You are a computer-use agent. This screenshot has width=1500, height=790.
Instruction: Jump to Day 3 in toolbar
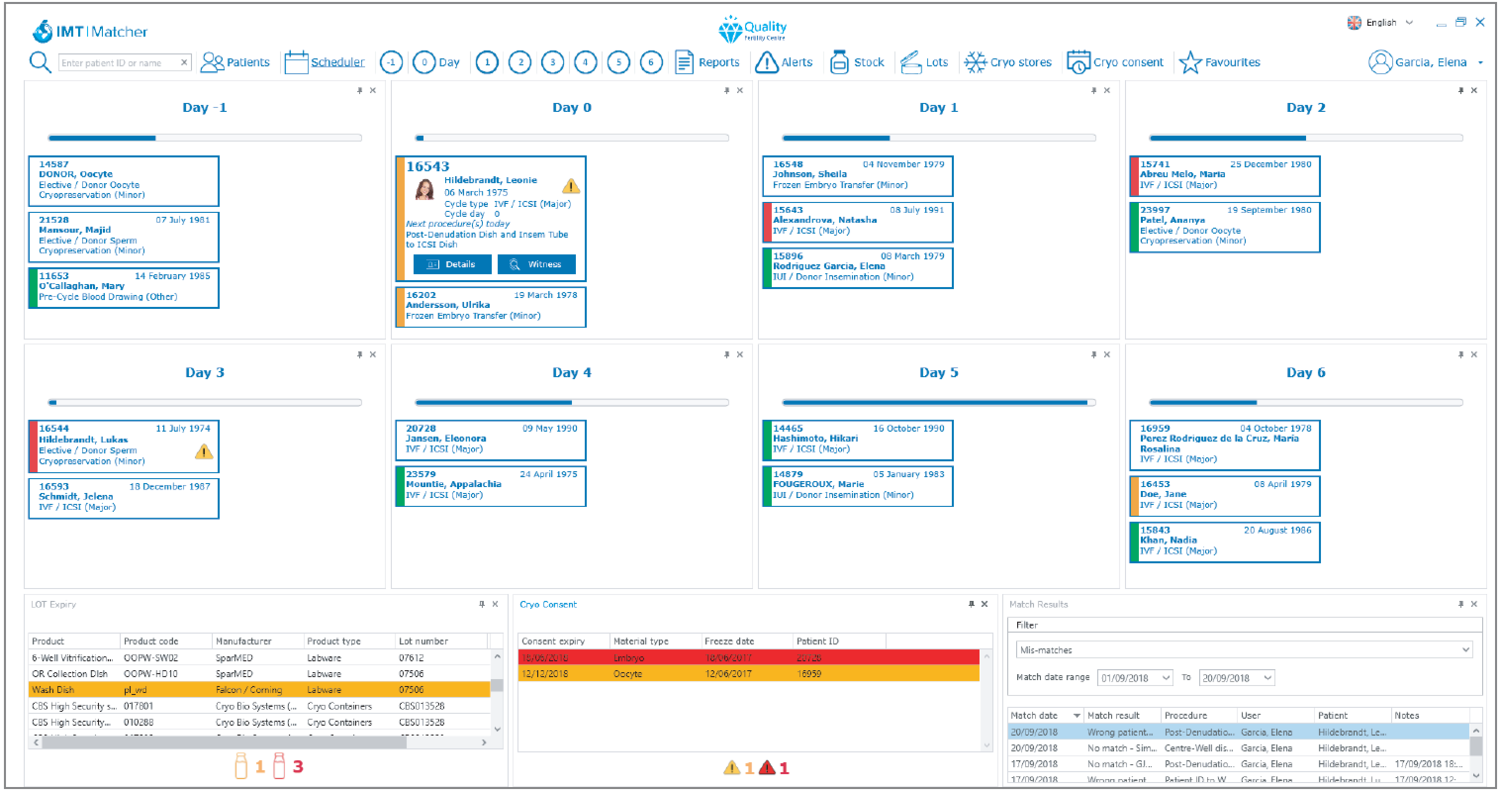click(553, 62)
